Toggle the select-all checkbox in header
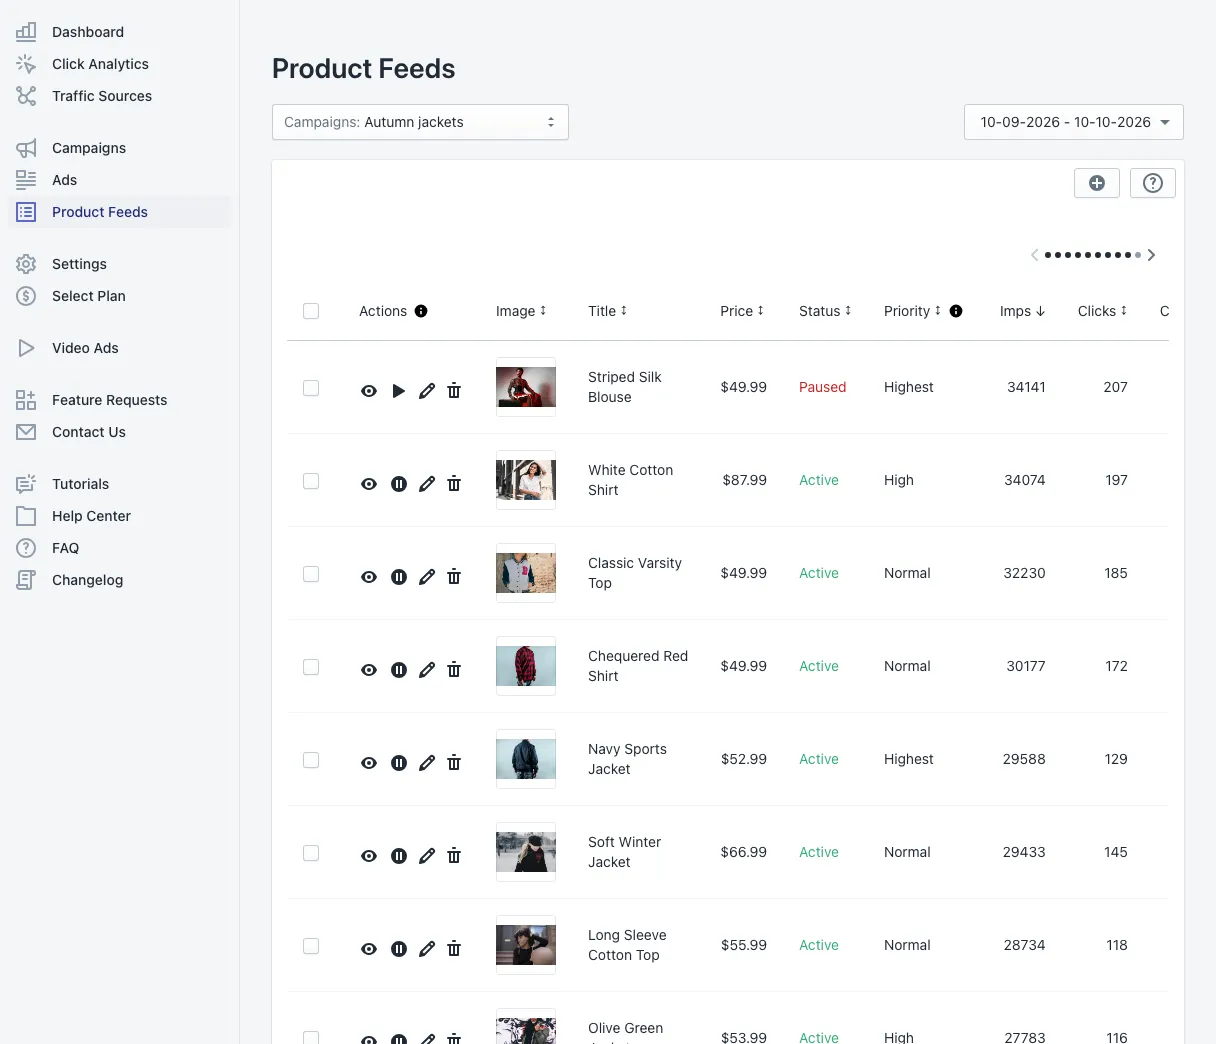The image size is (1216, 1044). 311,311
